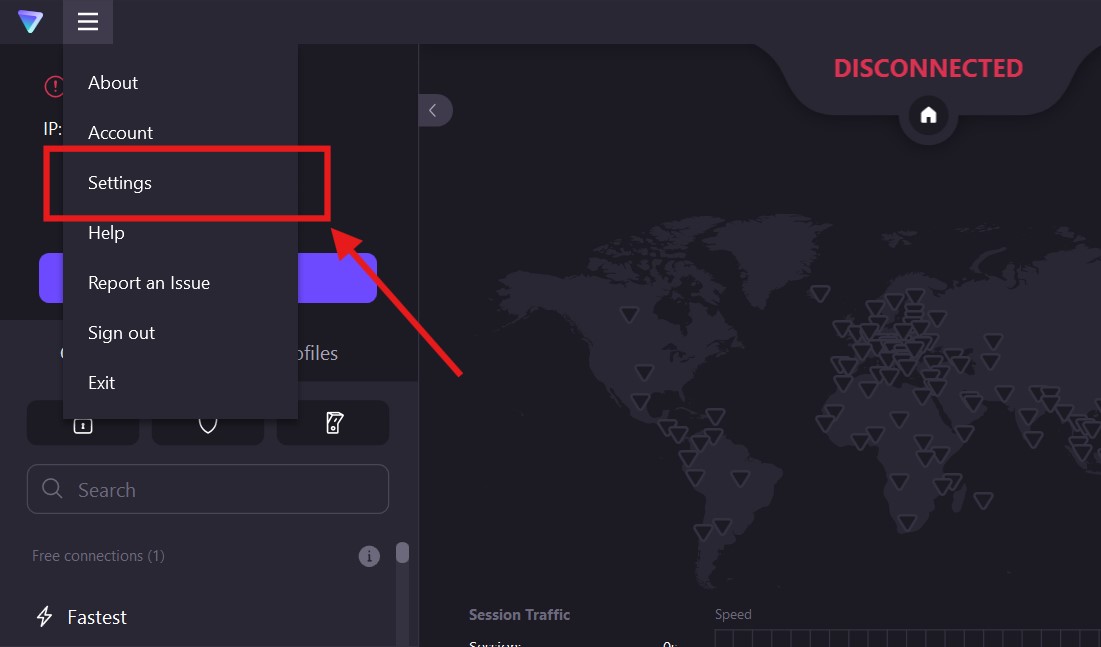Click the purple Quick Connect button
The image size is (1101, 647).
(338, 278)
